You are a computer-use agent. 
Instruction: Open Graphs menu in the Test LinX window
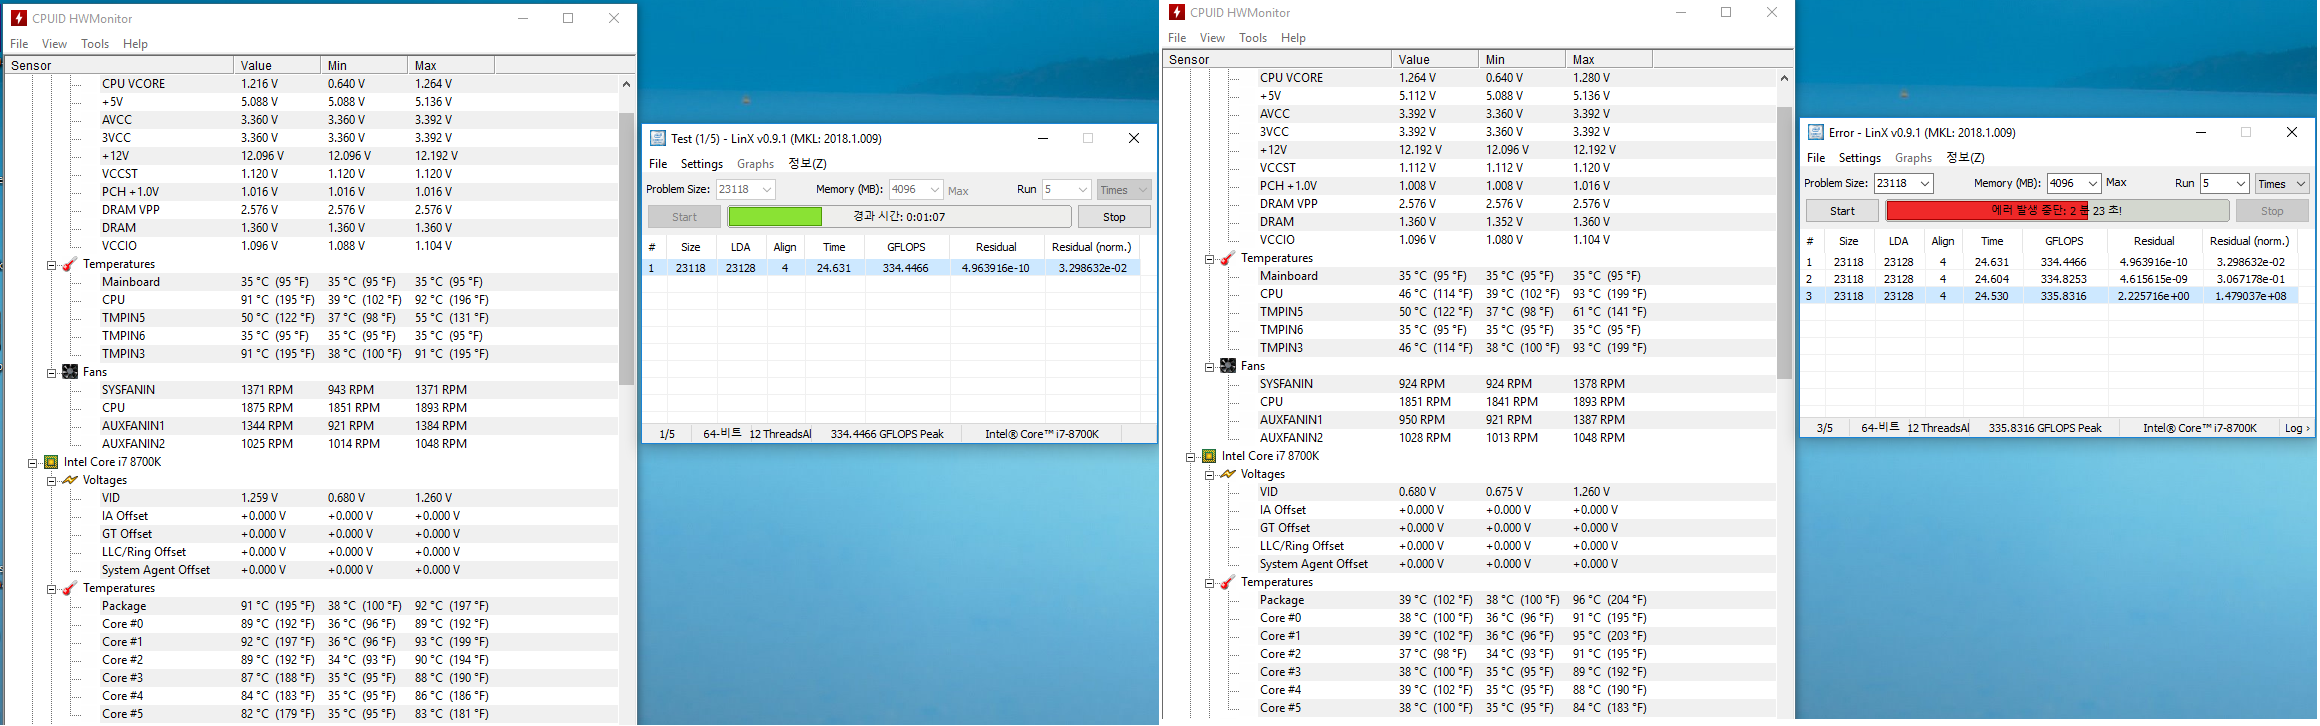pos(755,164)
